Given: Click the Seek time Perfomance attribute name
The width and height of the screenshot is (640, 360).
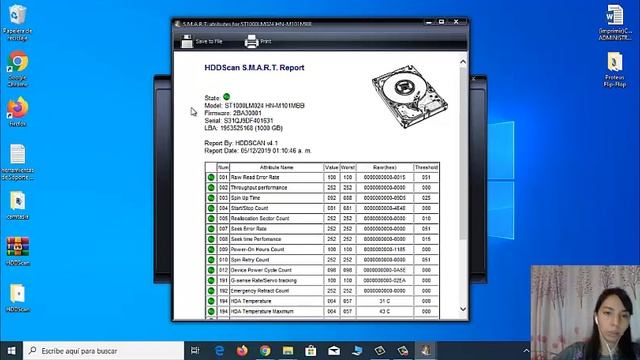Looking at the screenshot, I should pos(256,239).
